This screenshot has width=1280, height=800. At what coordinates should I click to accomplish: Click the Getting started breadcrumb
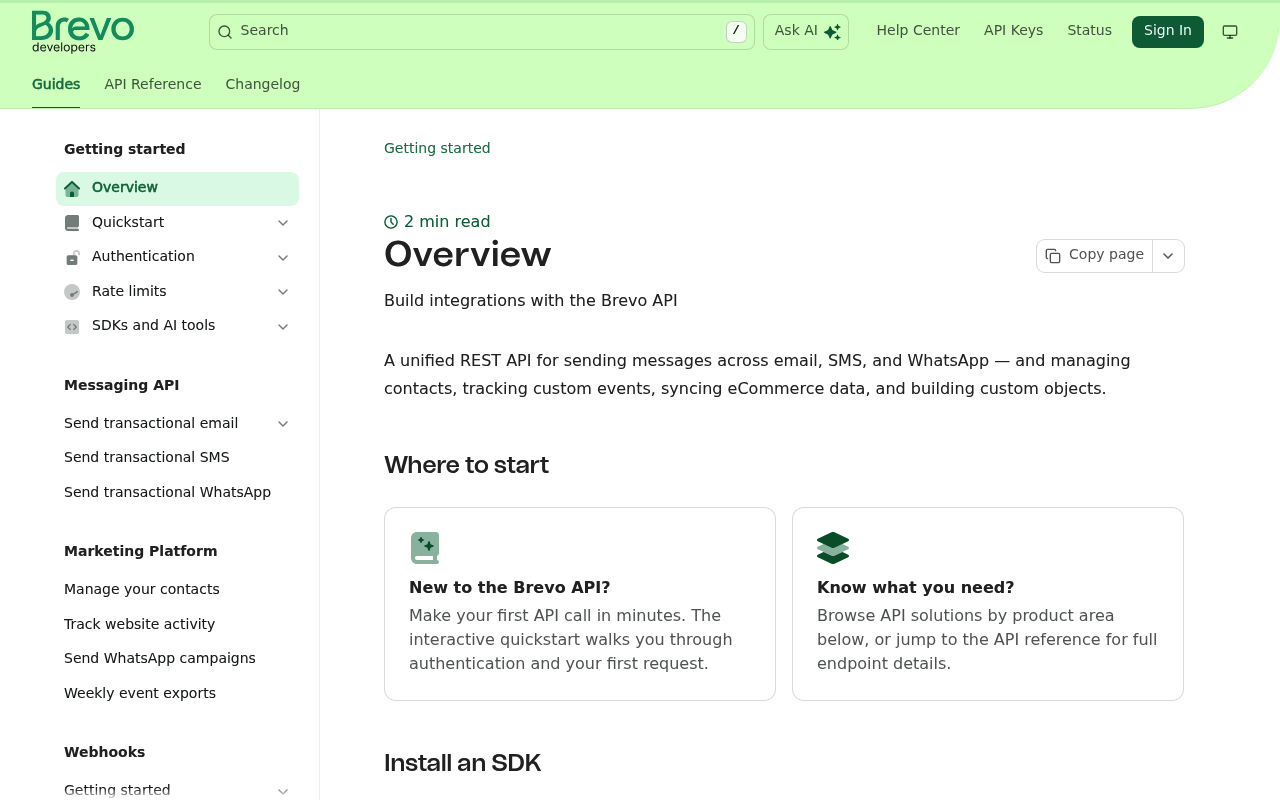437,148
